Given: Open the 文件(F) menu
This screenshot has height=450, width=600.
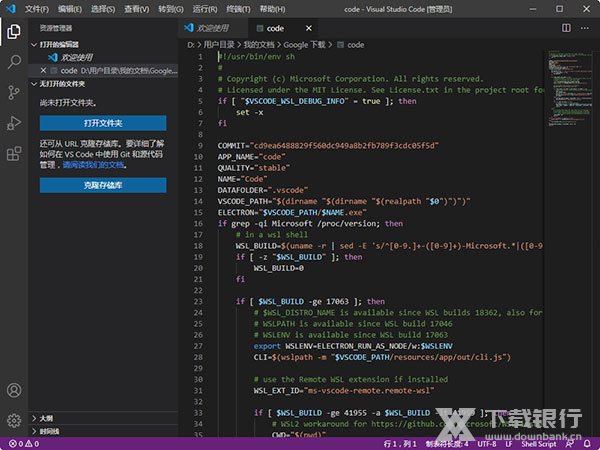Looking at the screenshot, I should 37,9.
